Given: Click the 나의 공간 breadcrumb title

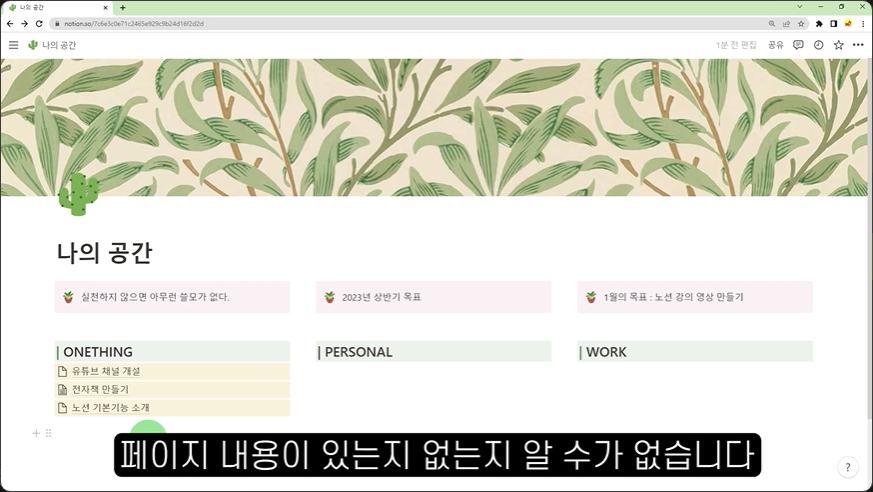Looking at the screenshot, I should [x=59, y=46].
